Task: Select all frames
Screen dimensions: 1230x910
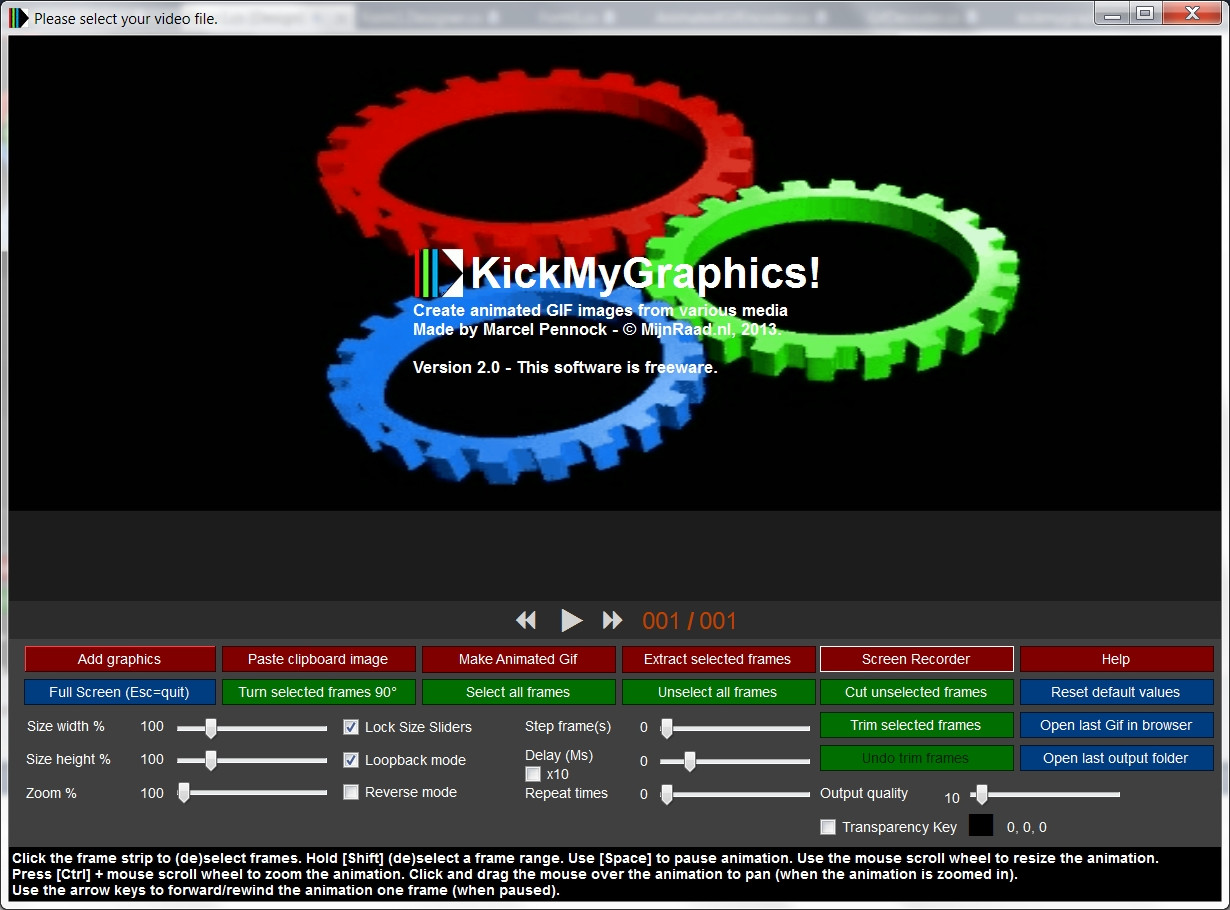Action: point(518,692)
